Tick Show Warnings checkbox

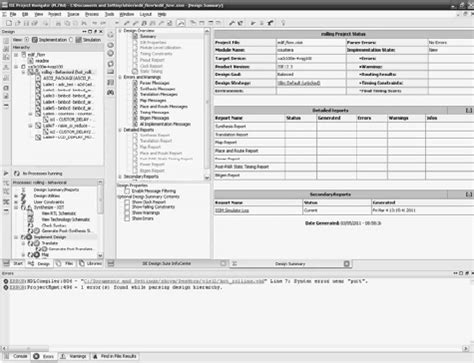127,213
